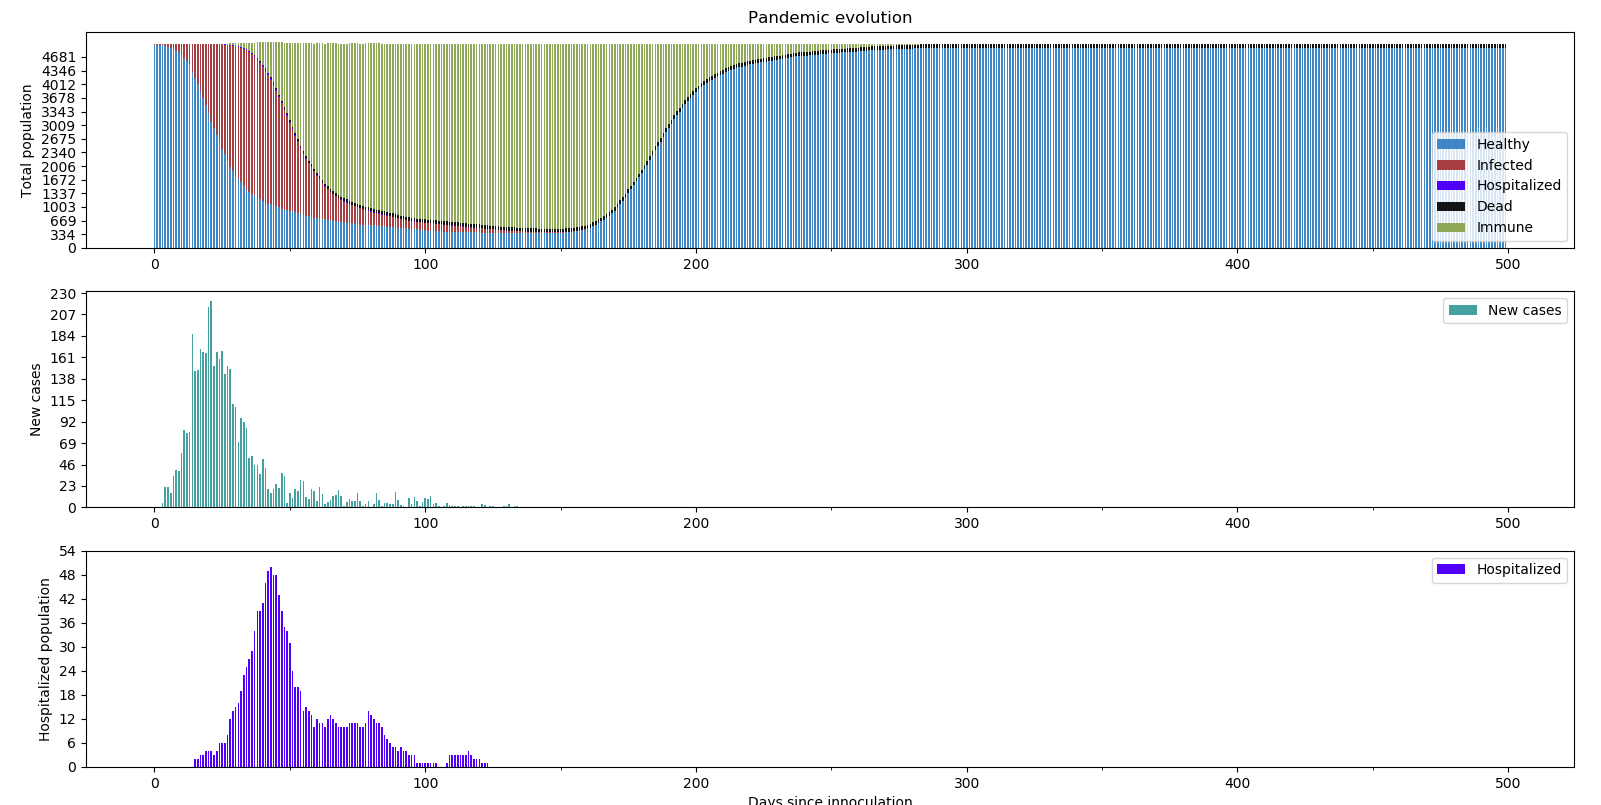1601x805 pixels.
Task: Click x-axis tick 300 under Pandemic evolution chart
Action: point(966,264)
